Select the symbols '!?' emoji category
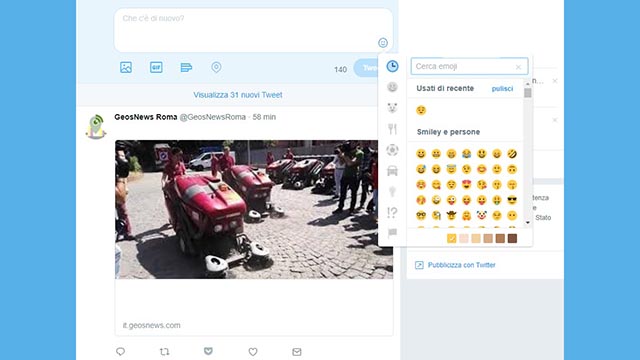 tap(392, 212)
